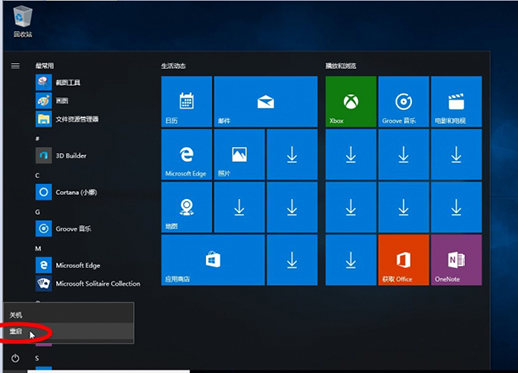Open the orange 获取 Office tile
Viewport: 518px width, 373px height.
(404, 260)
